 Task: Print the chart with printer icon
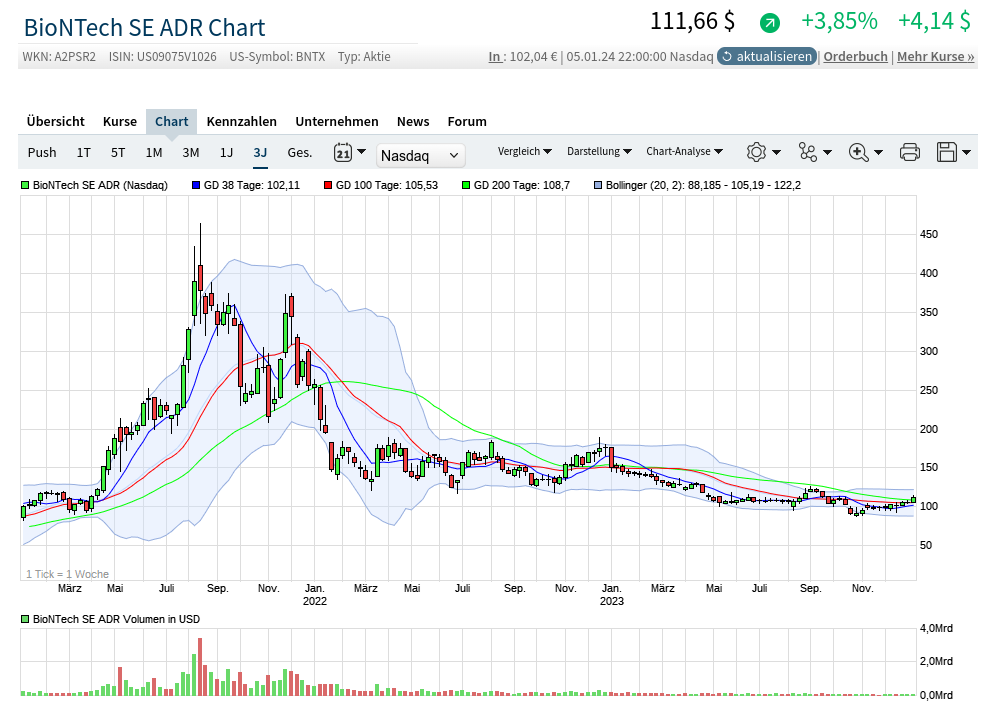[909, 152]
